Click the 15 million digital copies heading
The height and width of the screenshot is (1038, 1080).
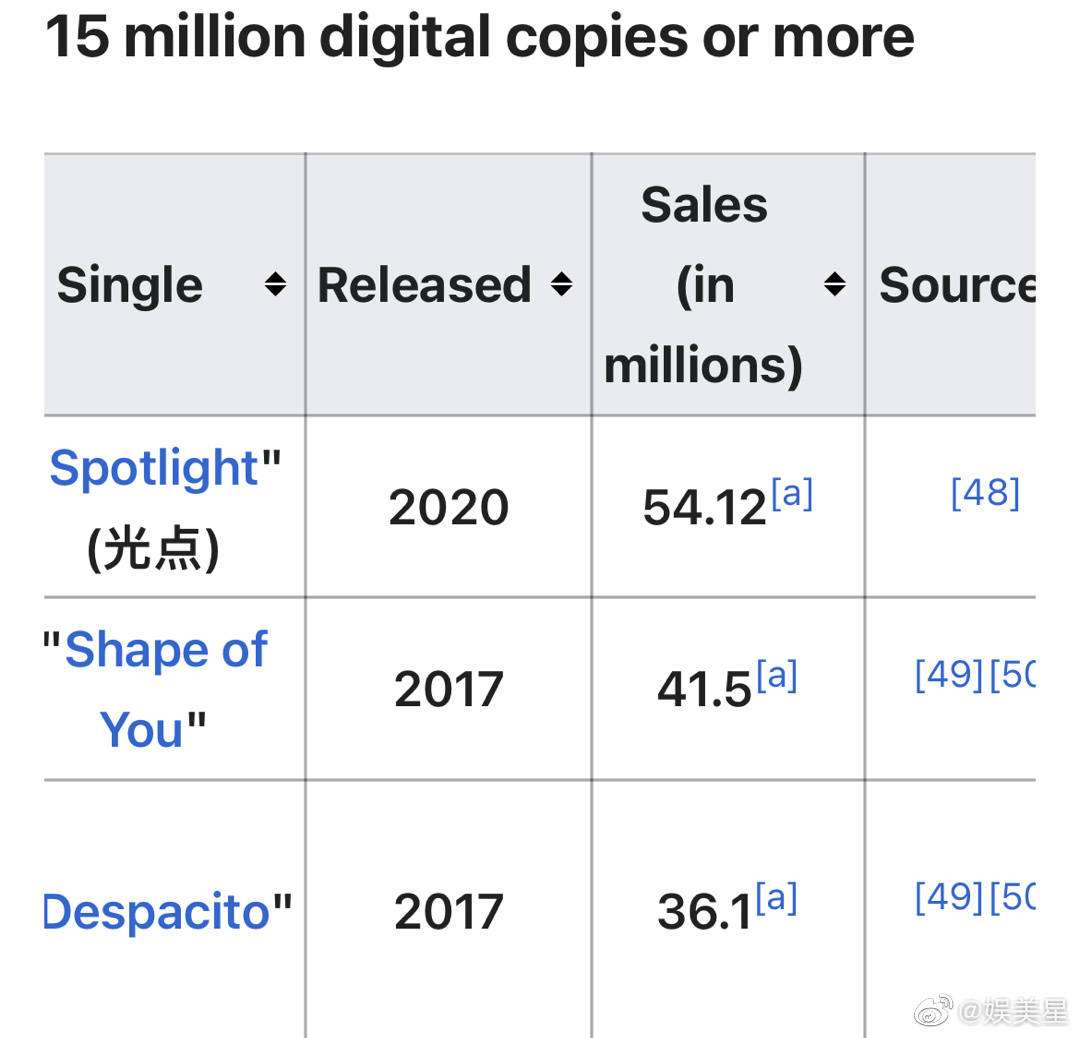[x=479, y=37]
